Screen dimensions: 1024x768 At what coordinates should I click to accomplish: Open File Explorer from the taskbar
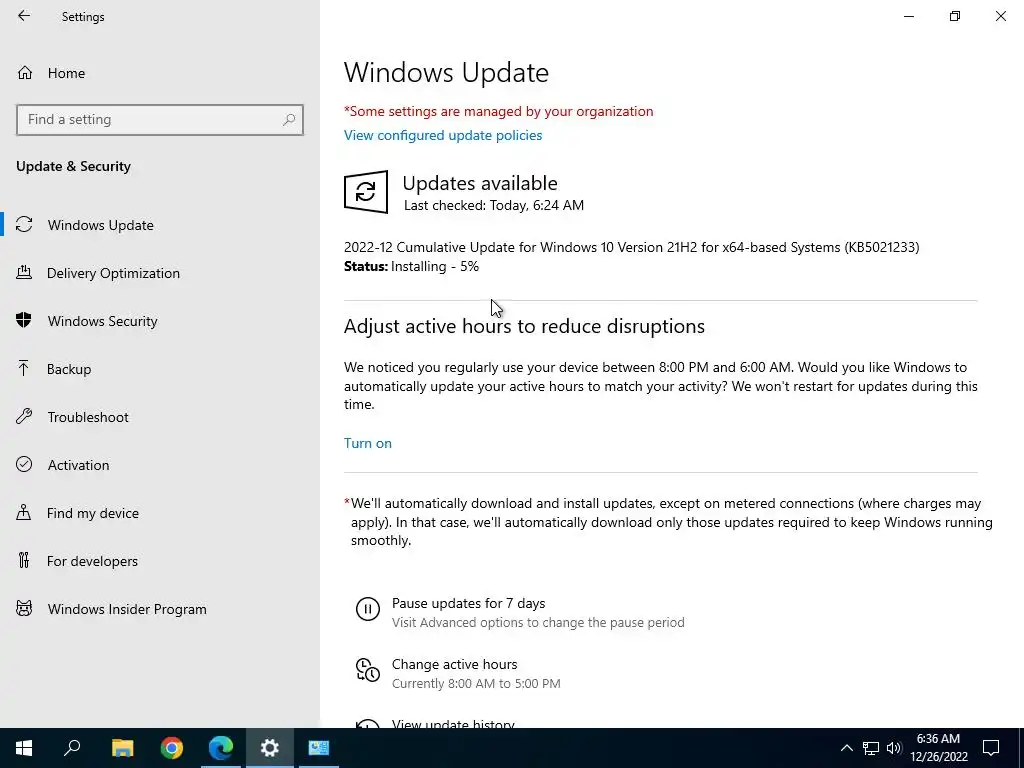point(122,748)
